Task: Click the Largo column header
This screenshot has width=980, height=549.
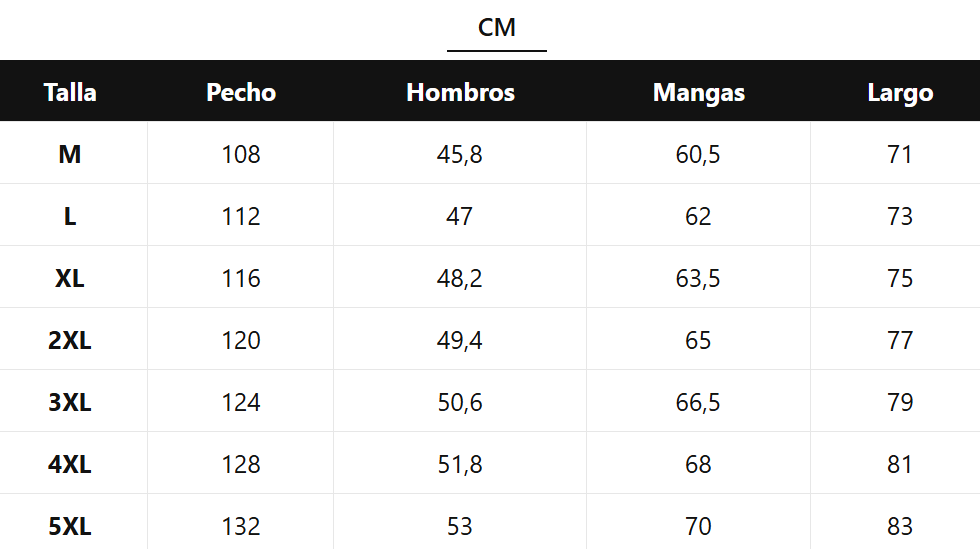Action: click(900, 93)
